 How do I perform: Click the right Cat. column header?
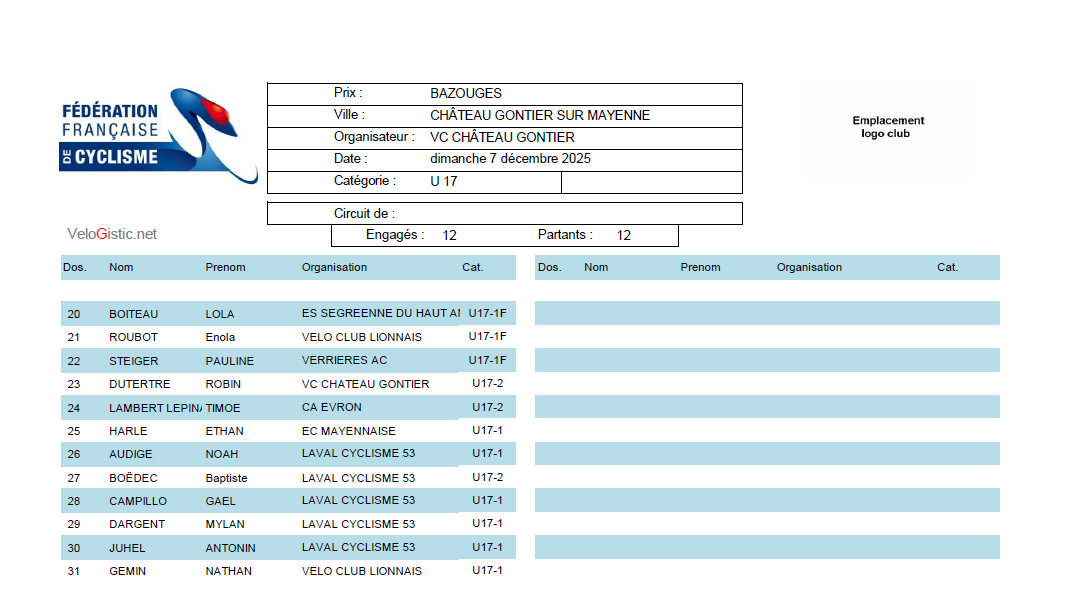[947, 267]
